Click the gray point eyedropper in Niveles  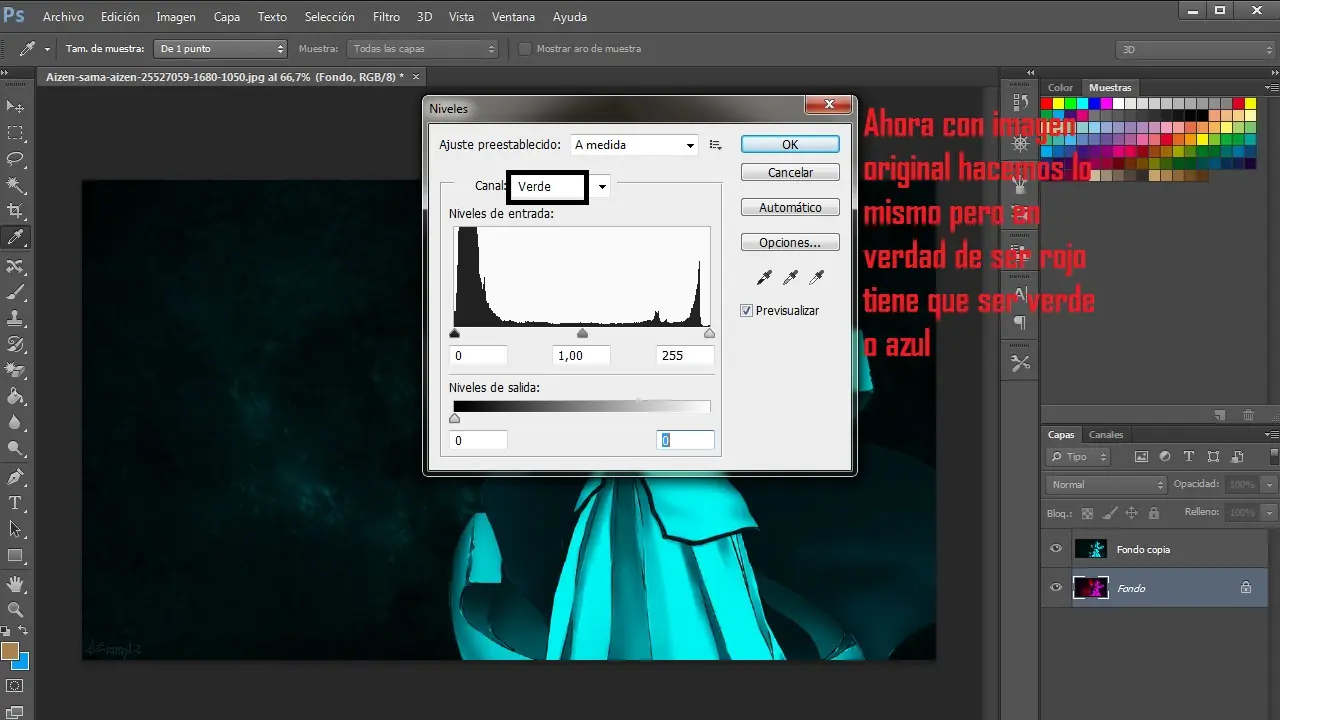pyautogui.click(x=790, y=277)
